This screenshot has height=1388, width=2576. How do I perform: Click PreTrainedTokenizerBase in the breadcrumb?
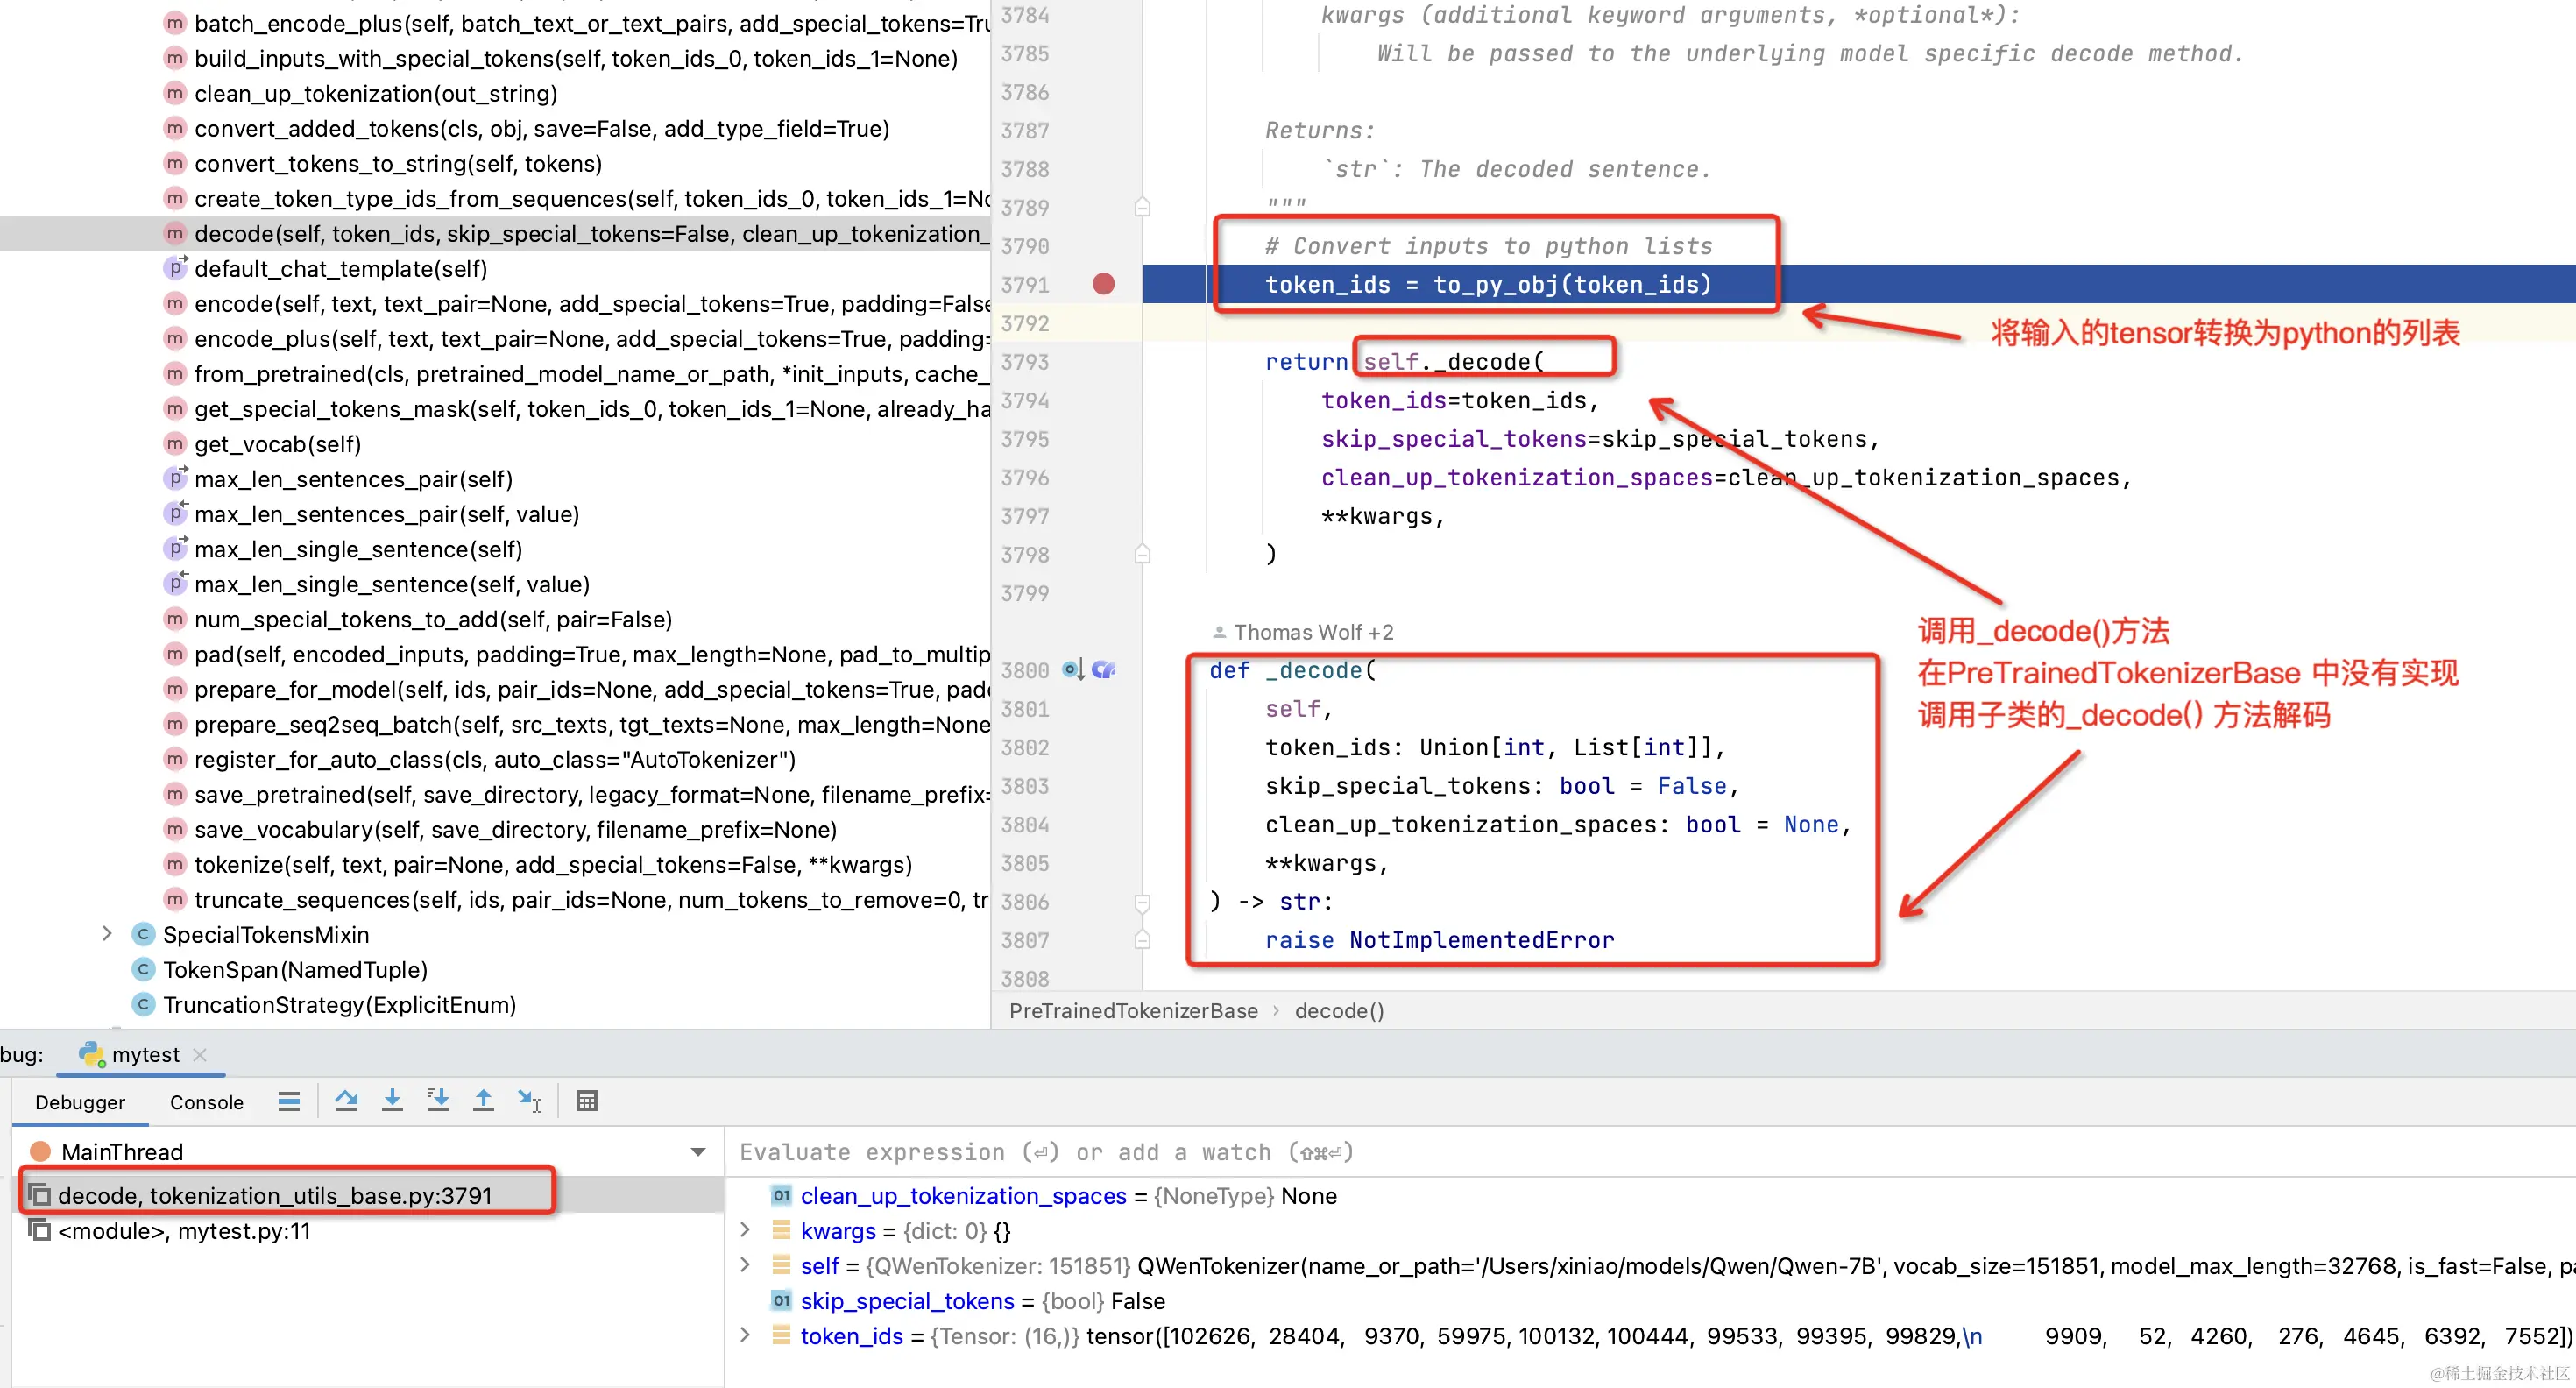click(x=1133, y=1011)
